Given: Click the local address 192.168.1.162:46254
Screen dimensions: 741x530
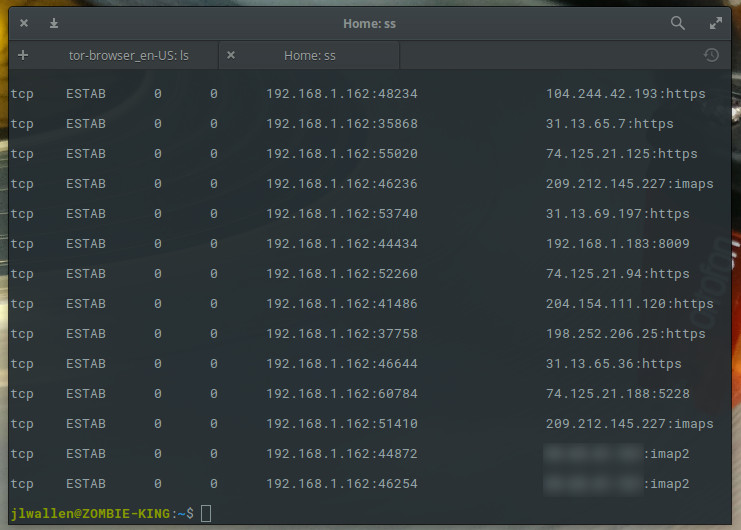Looking at the screenshot, I should tap(341, 484).
